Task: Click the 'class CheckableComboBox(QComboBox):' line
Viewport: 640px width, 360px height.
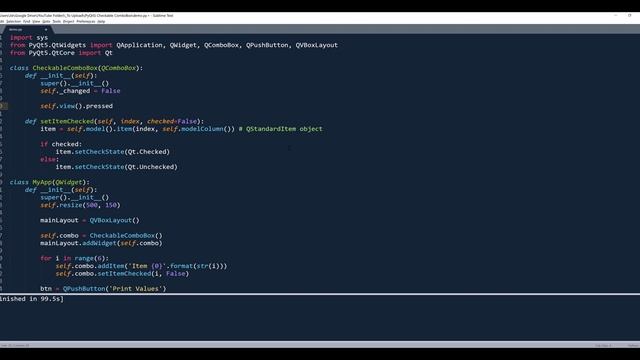Action: coord(76,68)
